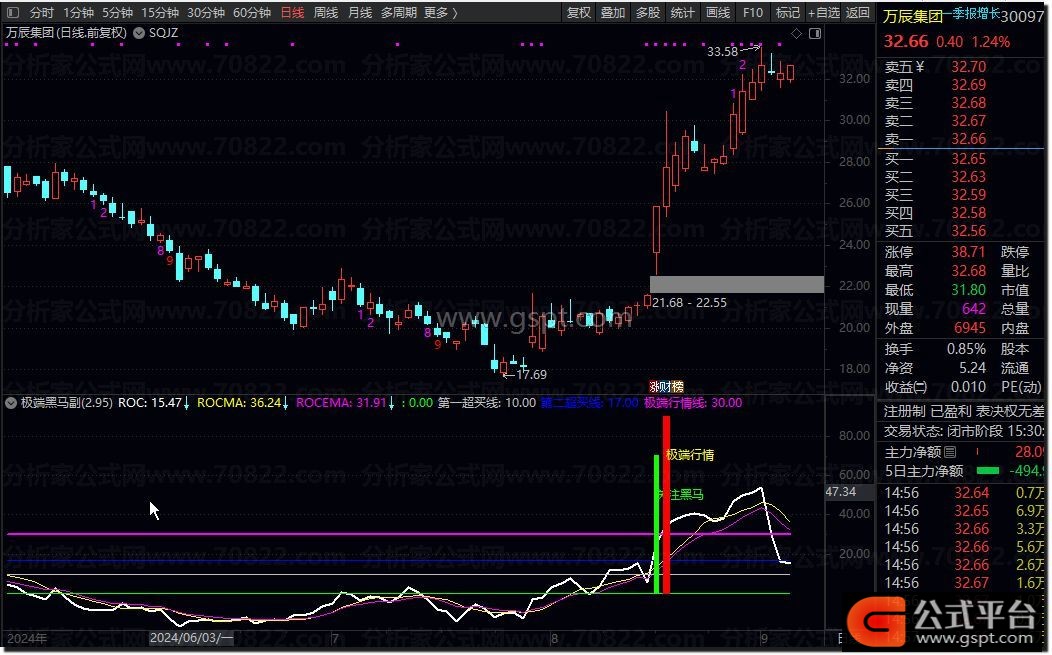
Task: Select the 15分钟 period tab
Action: tap(160, 13)
